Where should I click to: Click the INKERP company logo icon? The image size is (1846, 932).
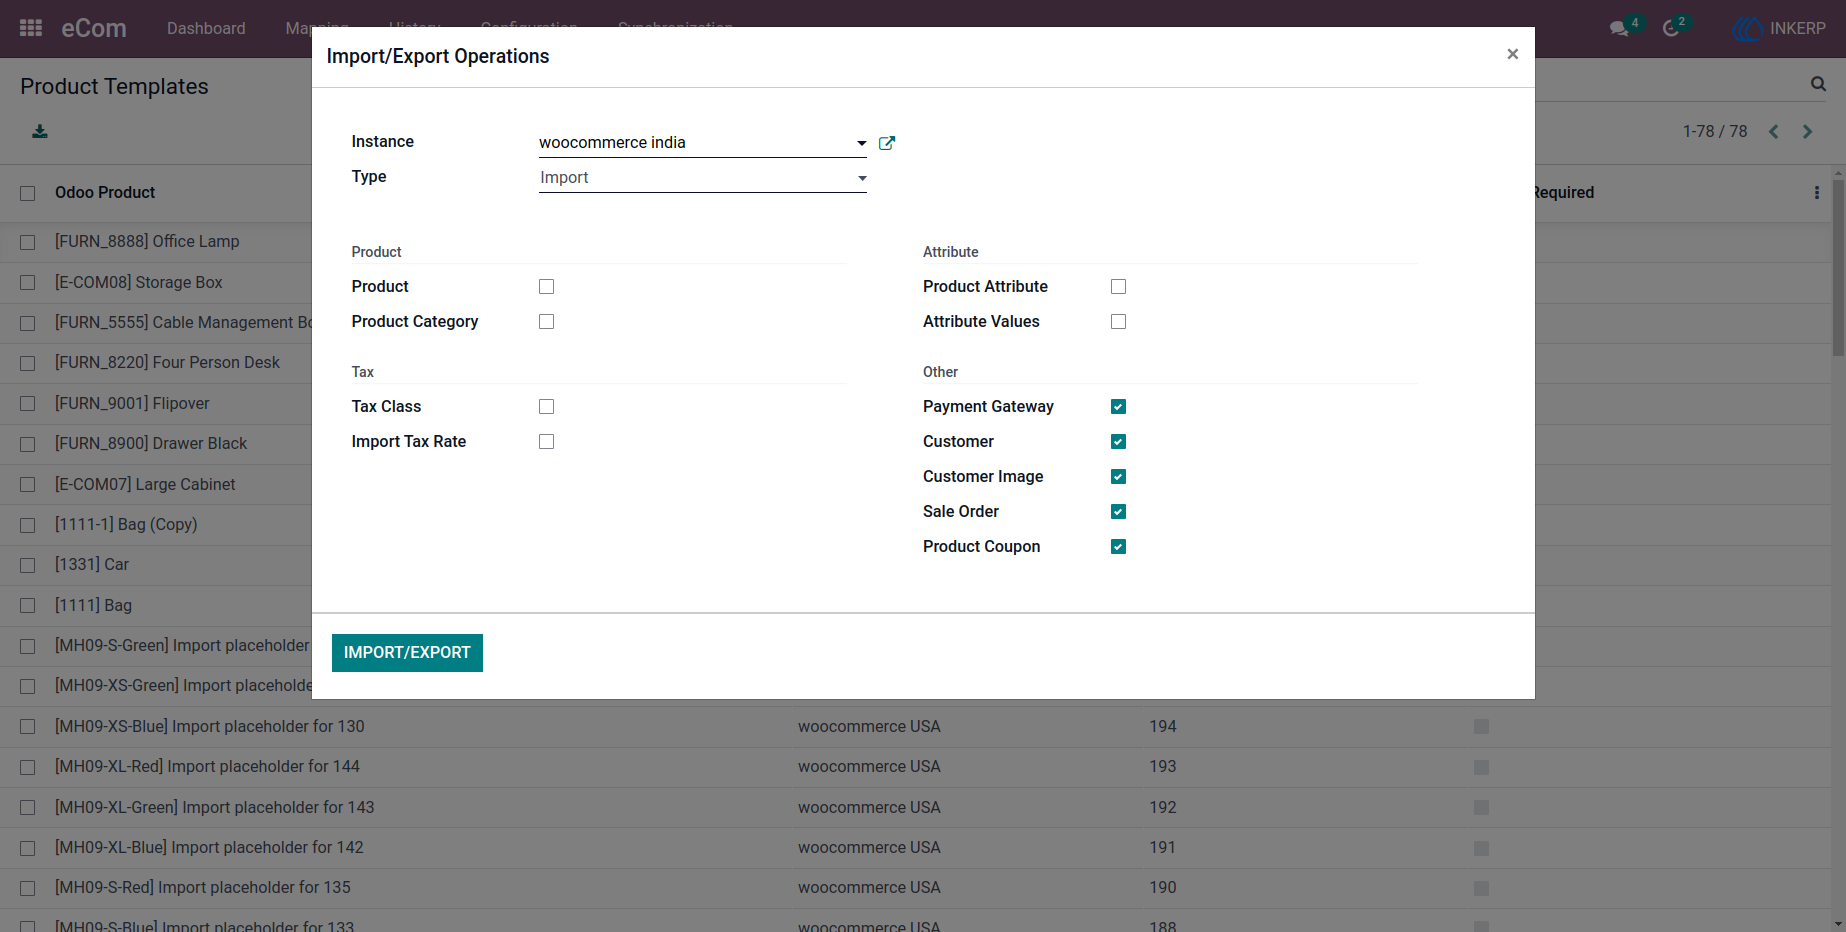click(x=1747, y=28)
